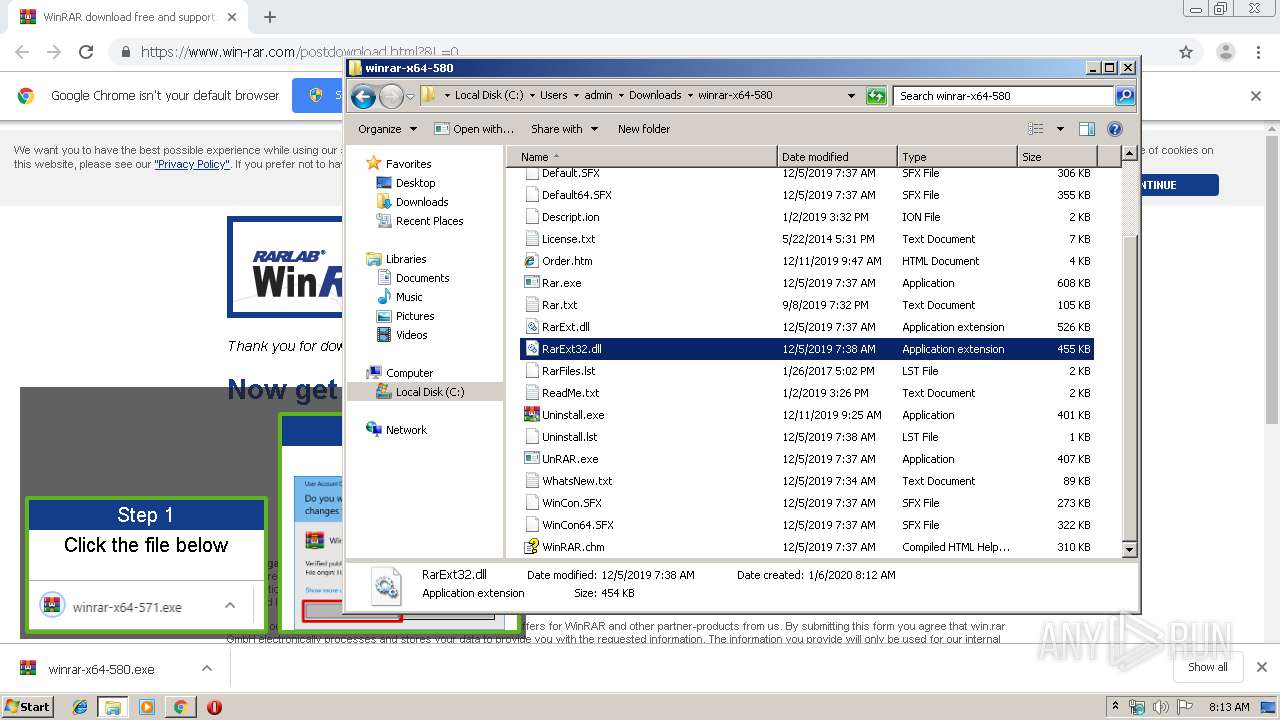Open the Organize menu

(x=388, y=129)
